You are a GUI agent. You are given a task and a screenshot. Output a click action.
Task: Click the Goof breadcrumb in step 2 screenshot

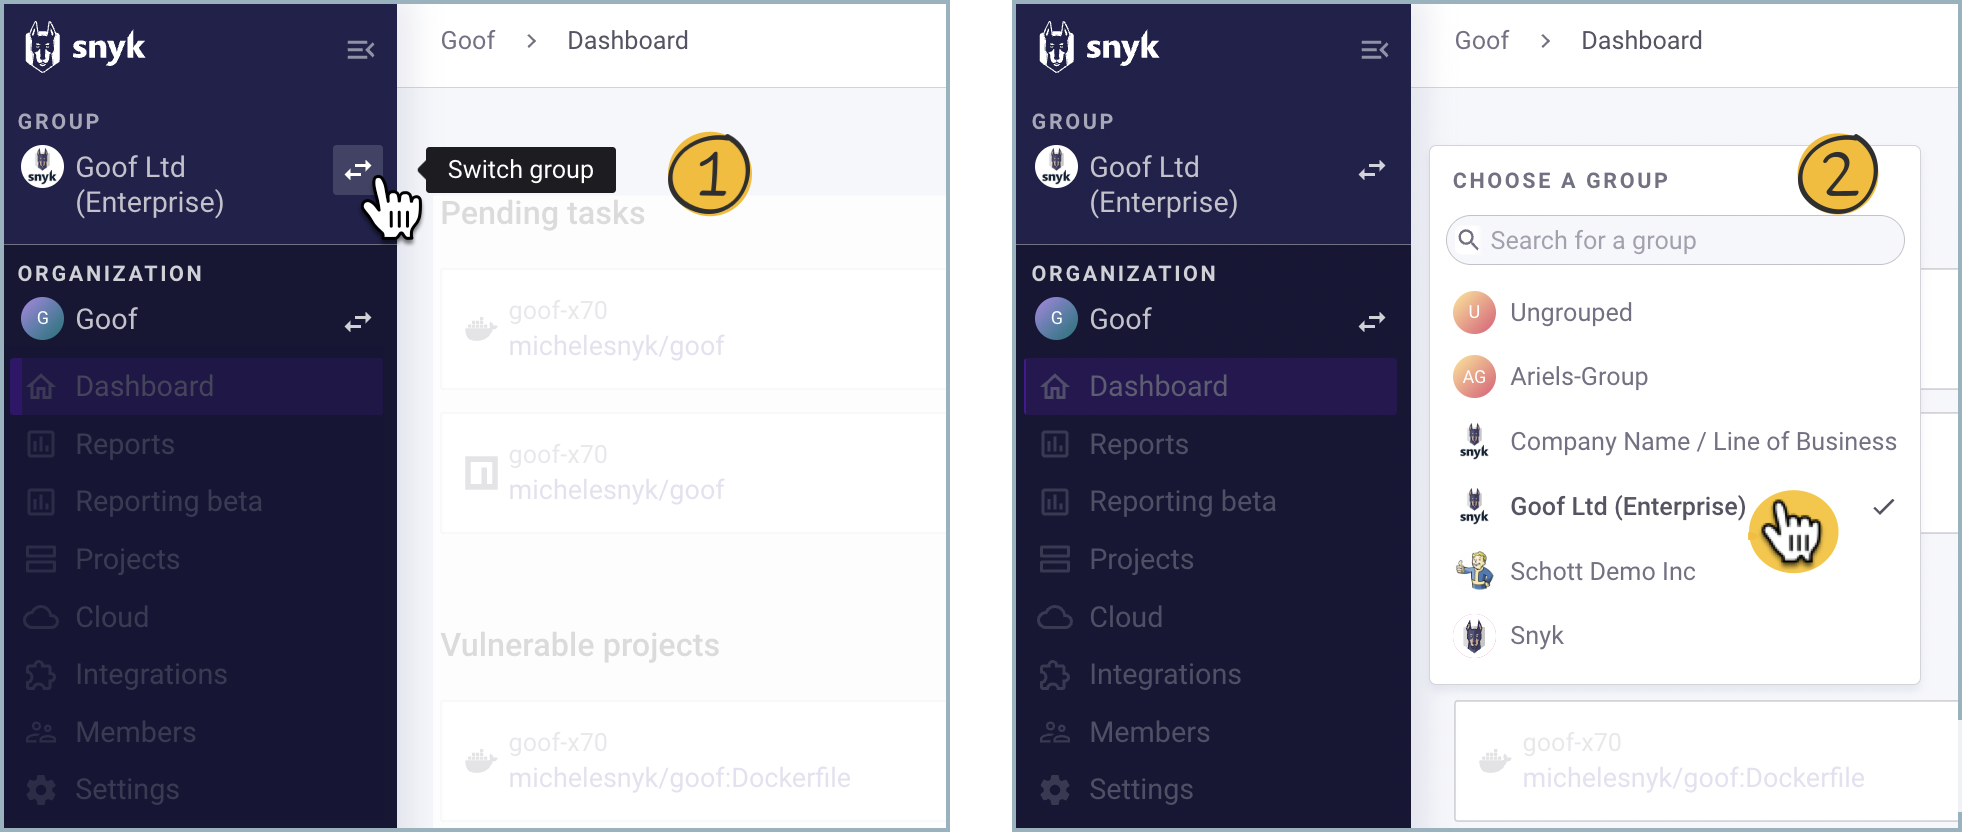[x=1481, y=41]
